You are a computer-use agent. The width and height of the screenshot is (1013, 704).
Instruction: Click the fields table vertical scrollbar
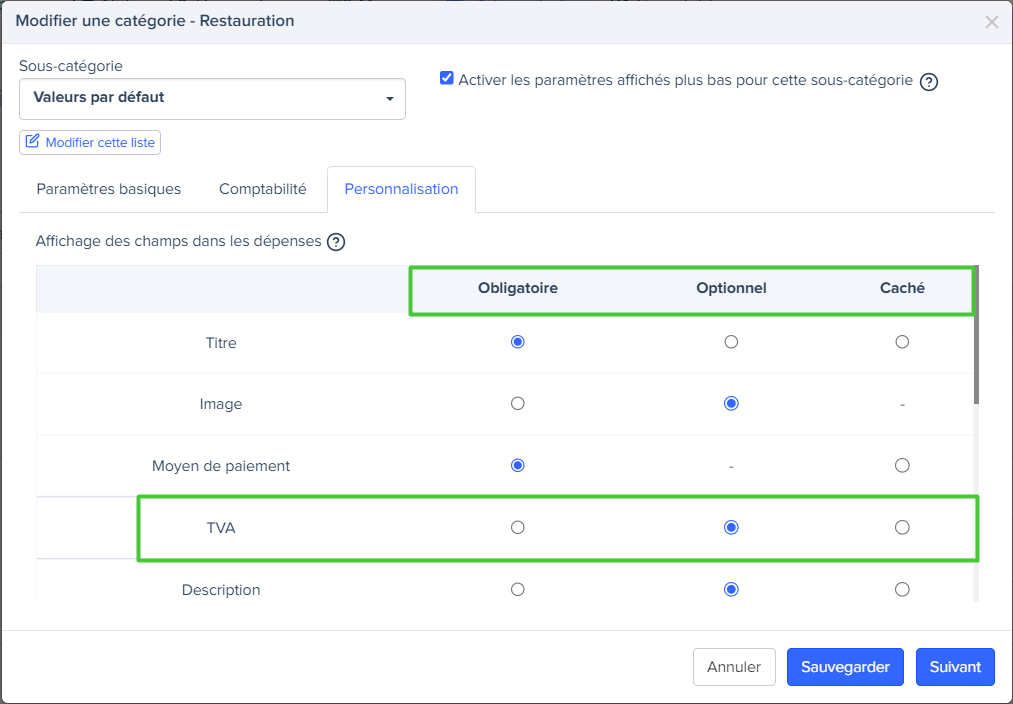[x=976, y=340]
